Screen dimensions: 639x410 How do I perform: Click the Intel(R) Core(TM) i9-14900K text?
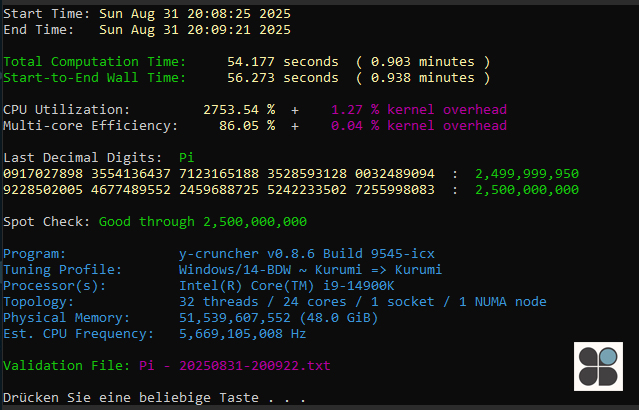coord(287,286)
